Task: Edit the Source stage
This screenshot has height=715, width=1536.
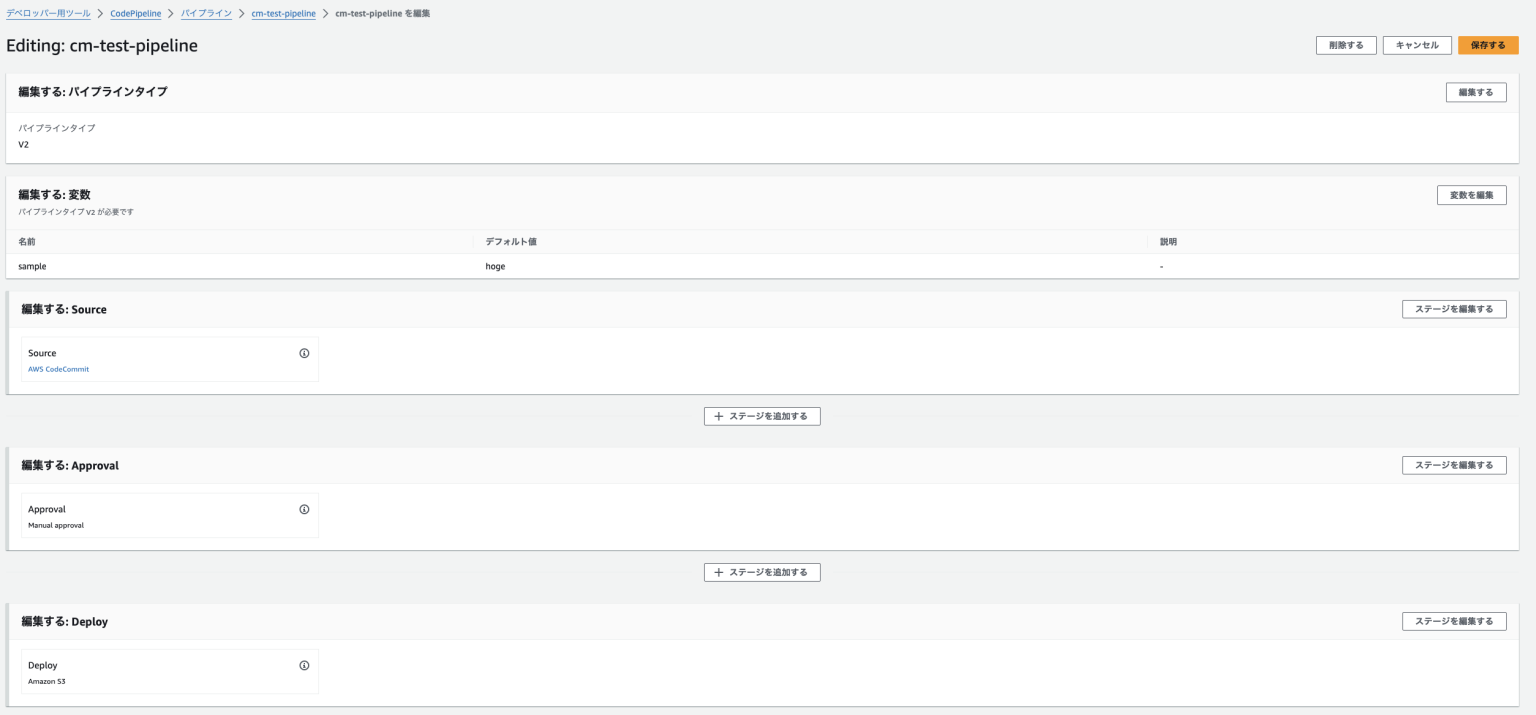Action: 1453,308
